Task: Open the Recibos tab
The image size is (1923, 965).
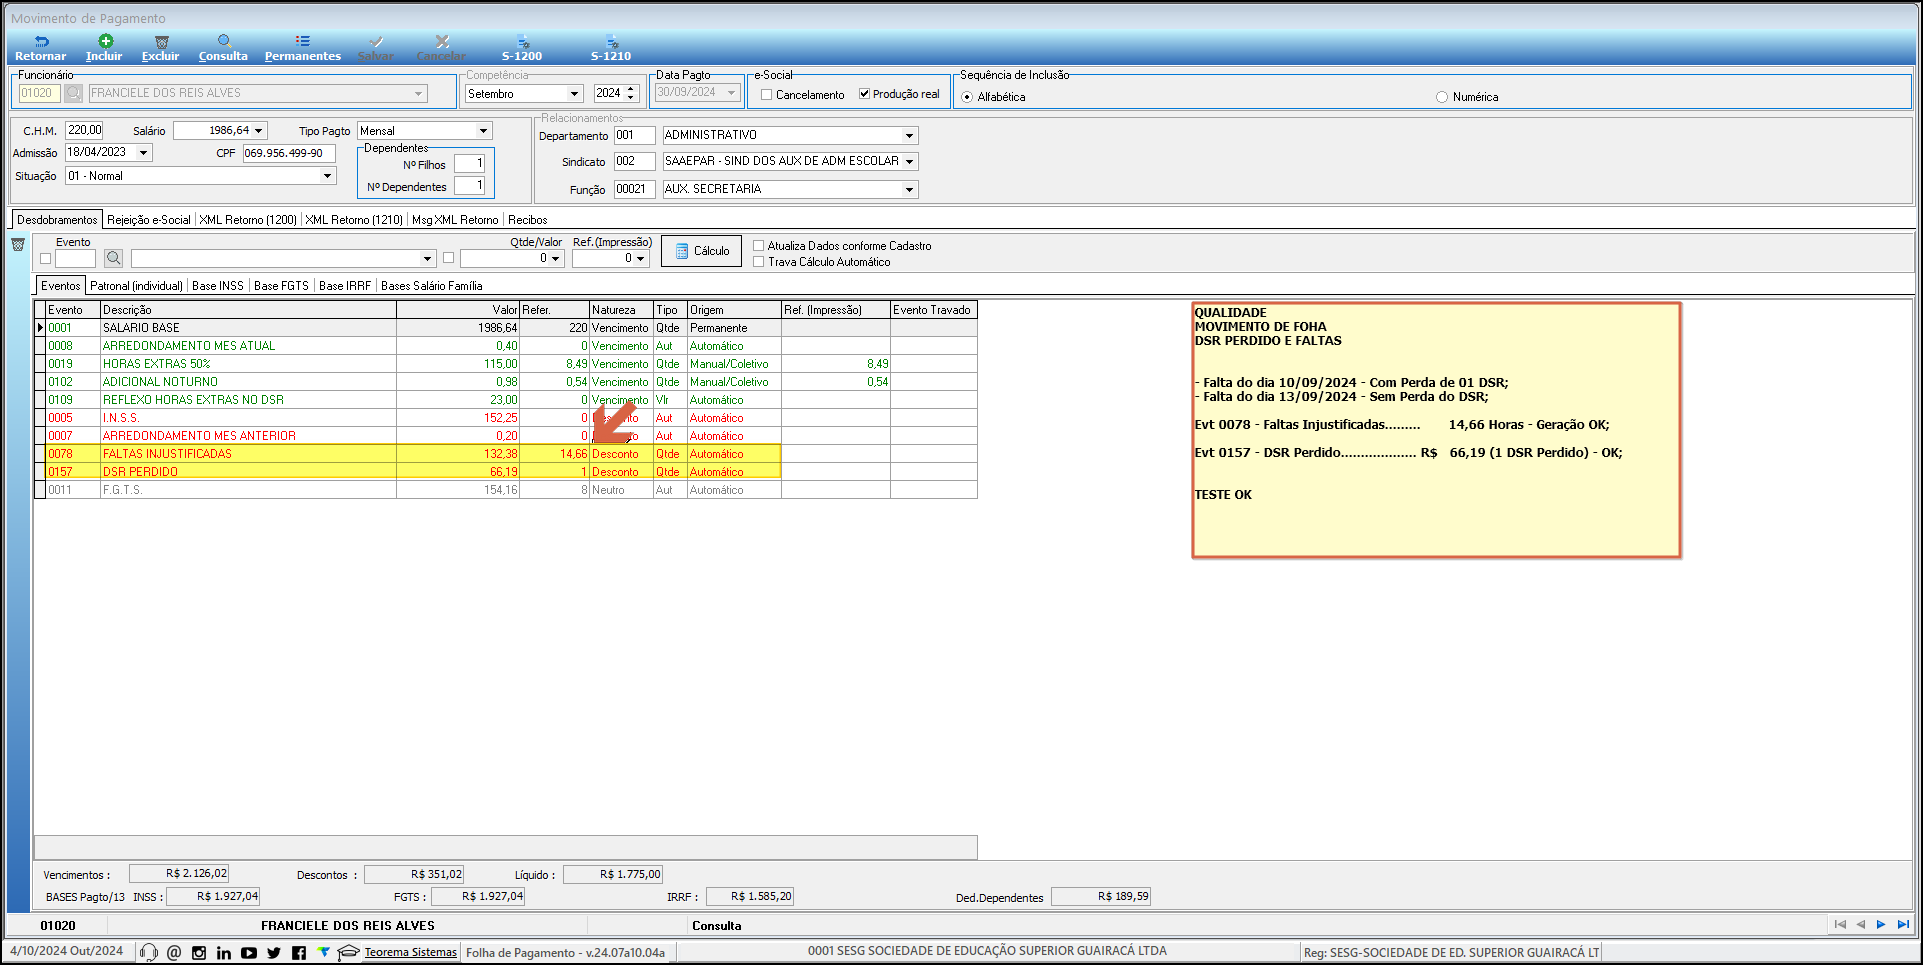Action: click(527, 220)
